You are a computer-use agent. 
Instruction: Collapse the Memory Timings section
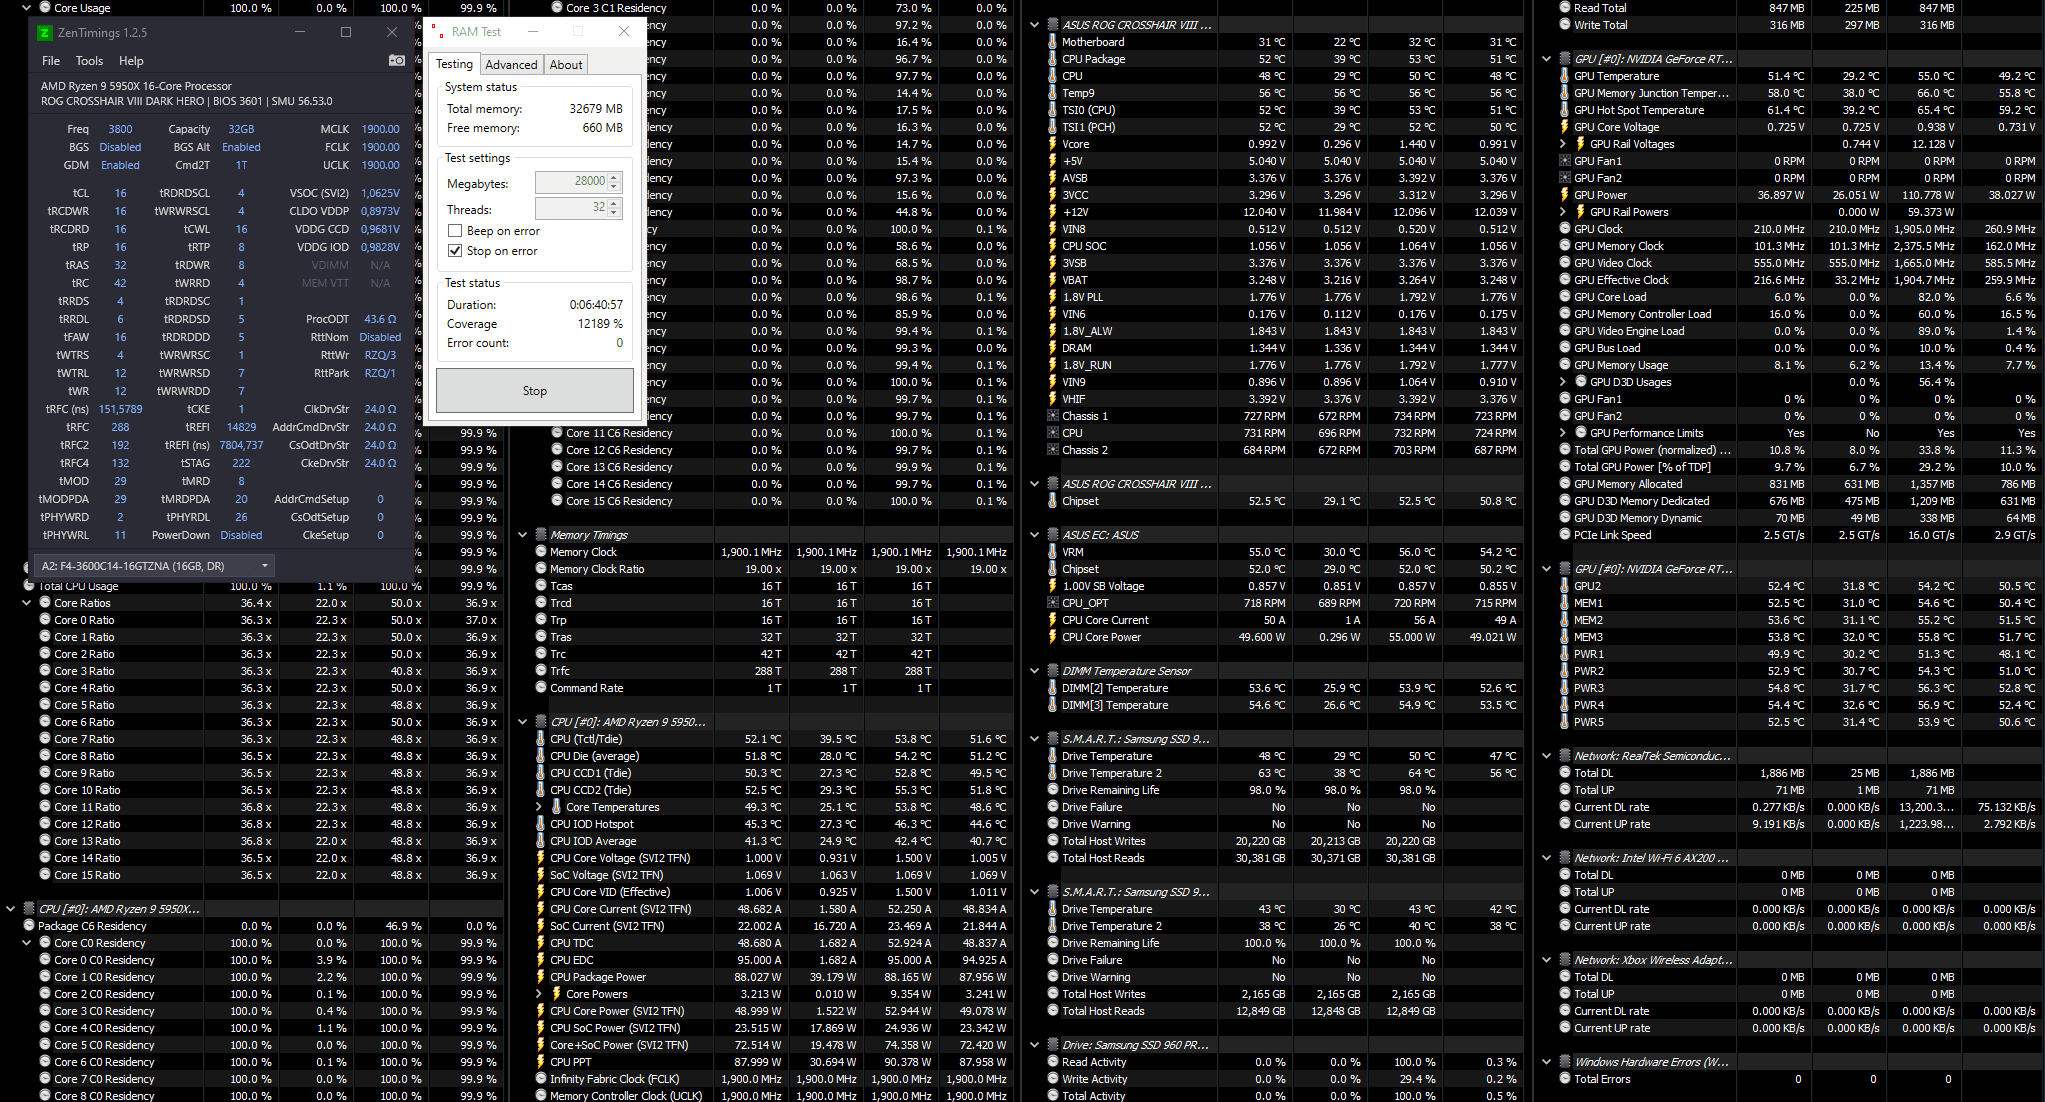click(x=523, y=535)
